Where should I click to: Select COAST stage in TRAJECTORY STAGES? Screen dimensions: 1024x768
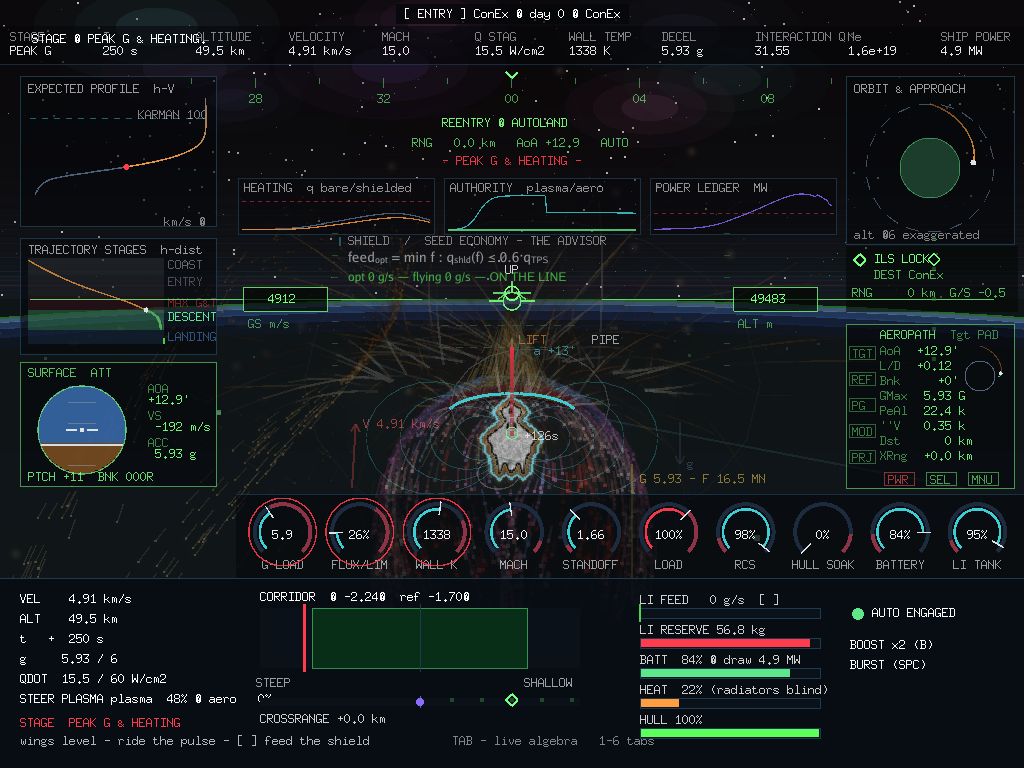pos(185,264)
